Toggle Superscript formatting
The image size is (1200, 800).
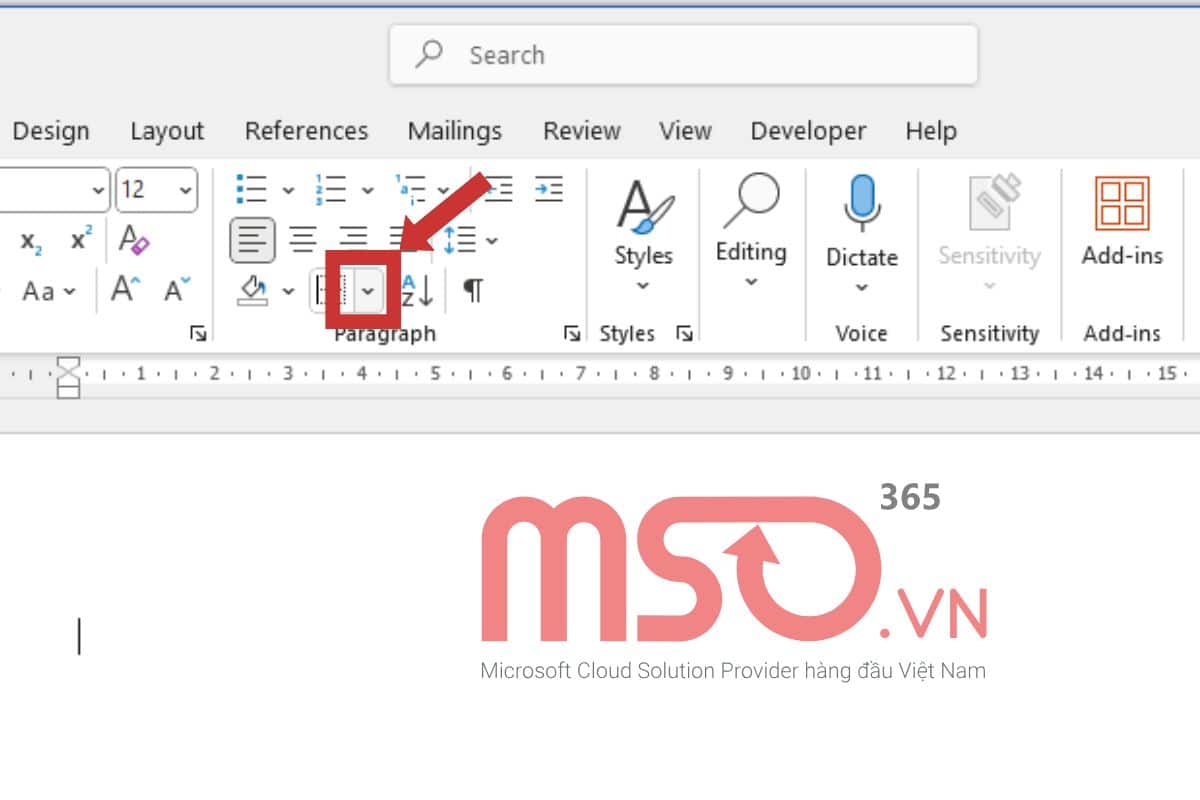81,239
